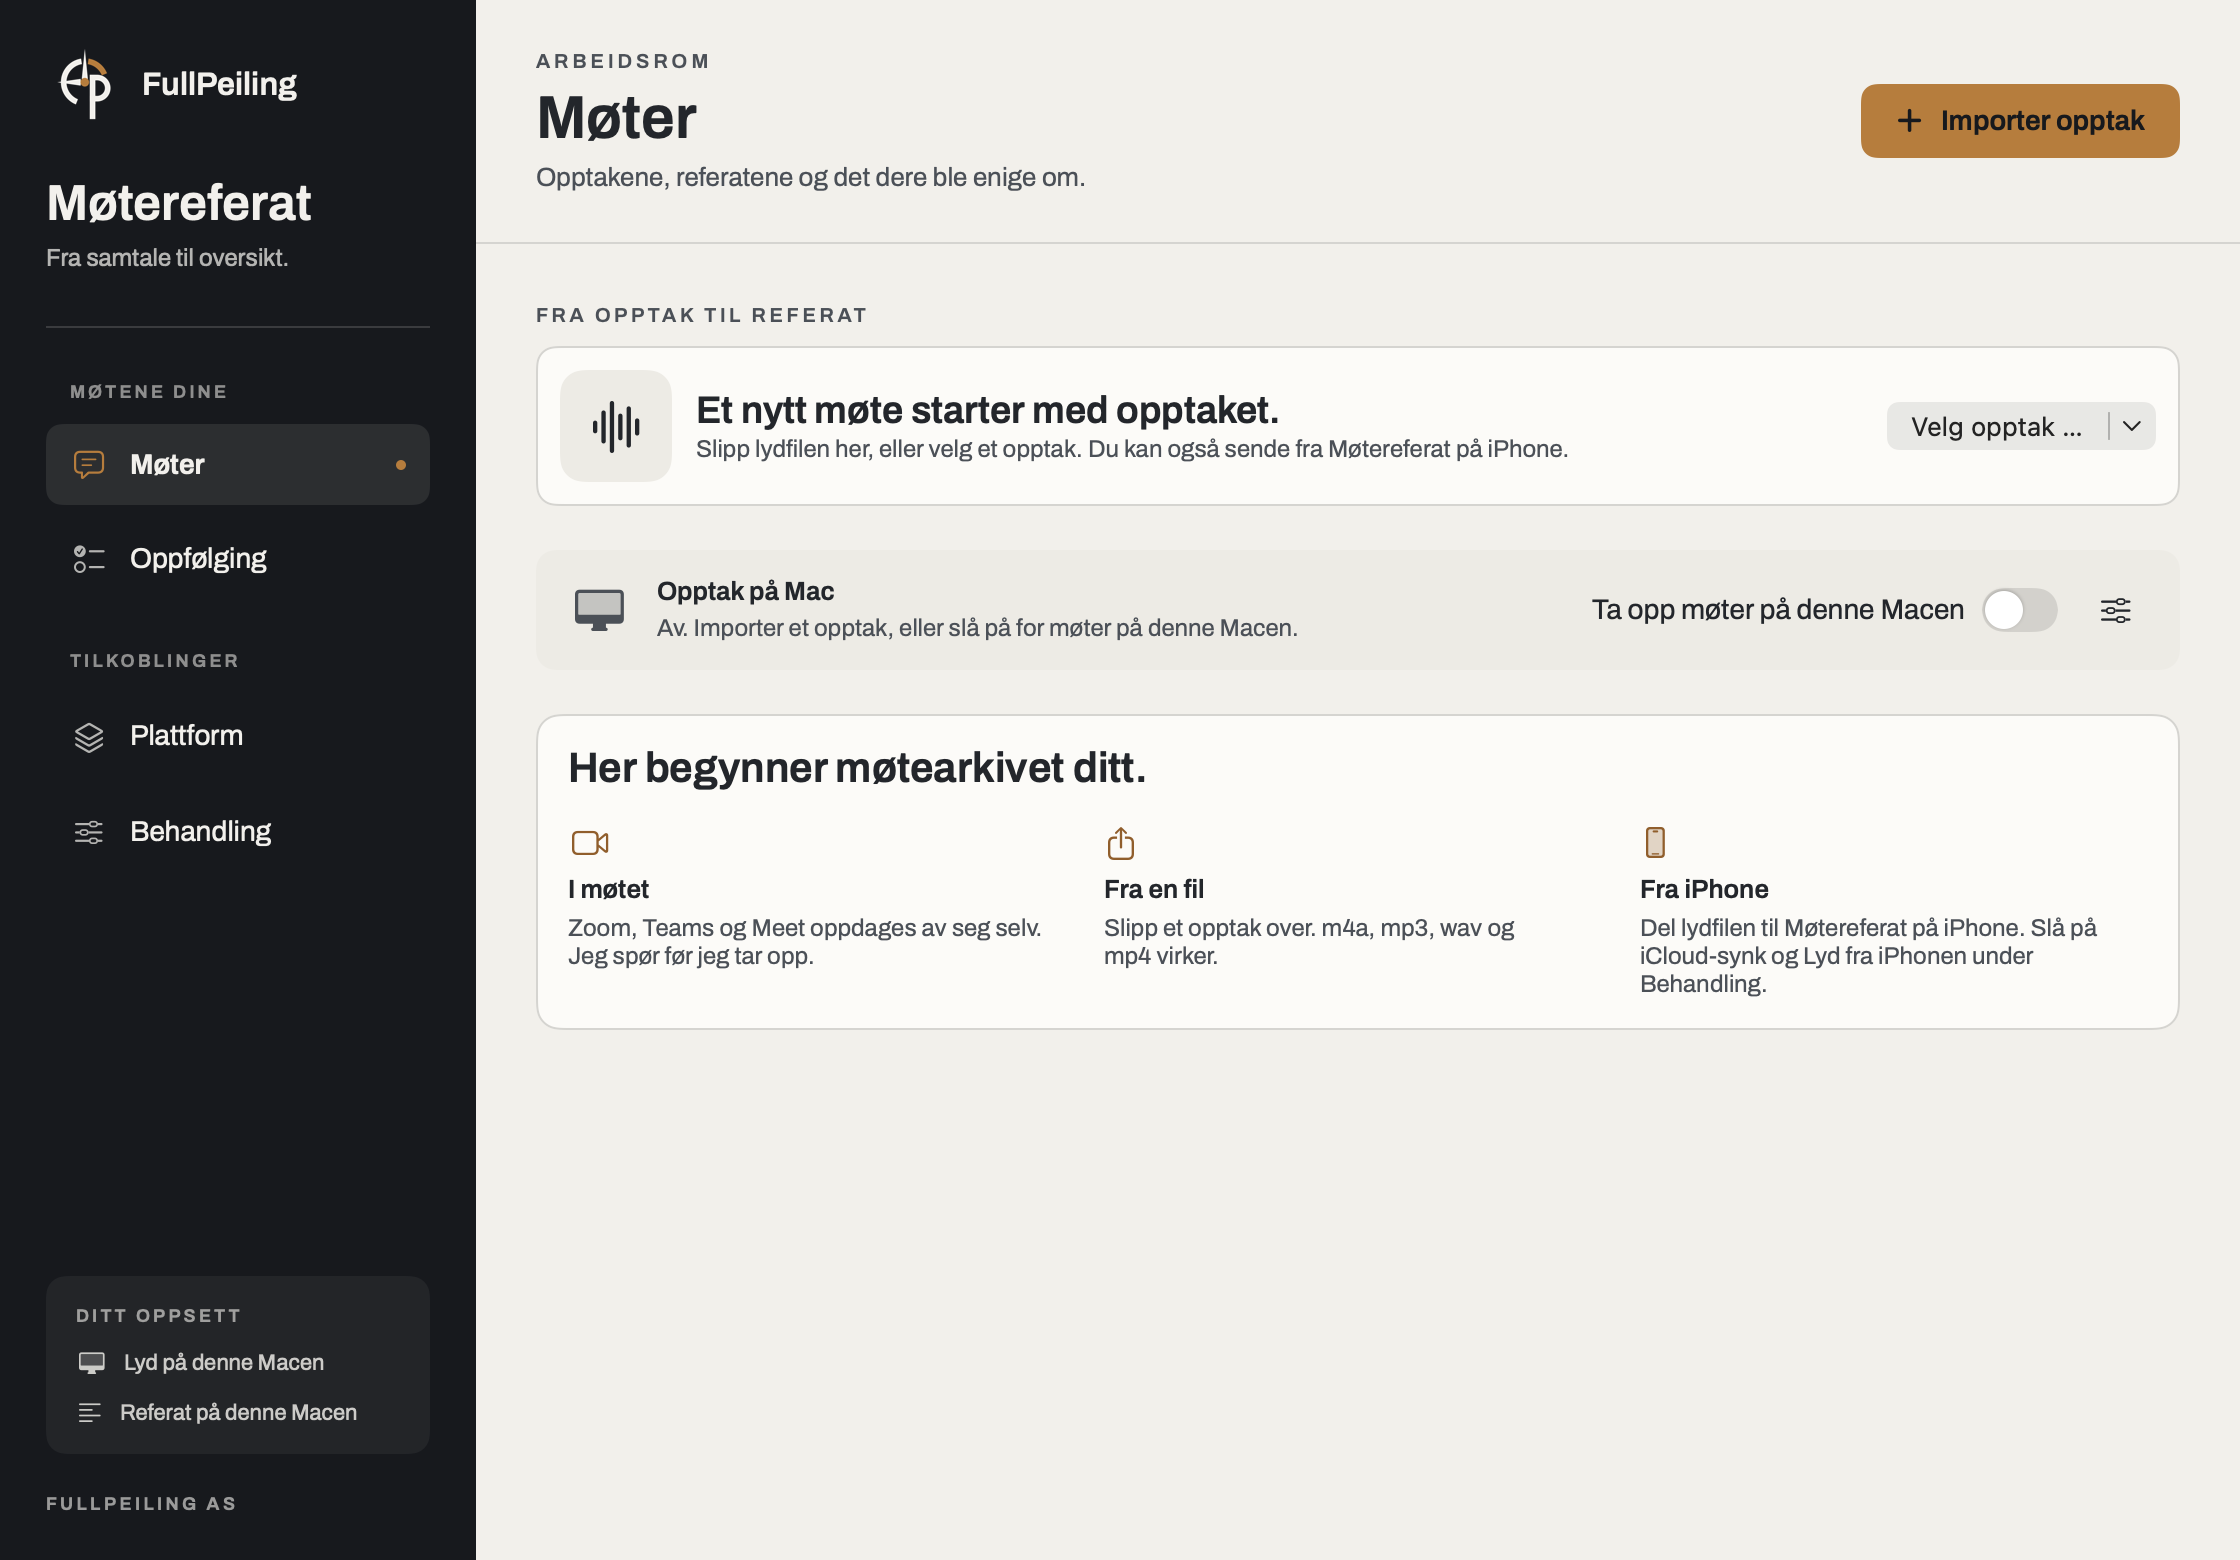This screenshot has height=1560, width=2240.
Task: Click the FRA OPPTAK TIL REFERAT label
Action: coord(701,316)
